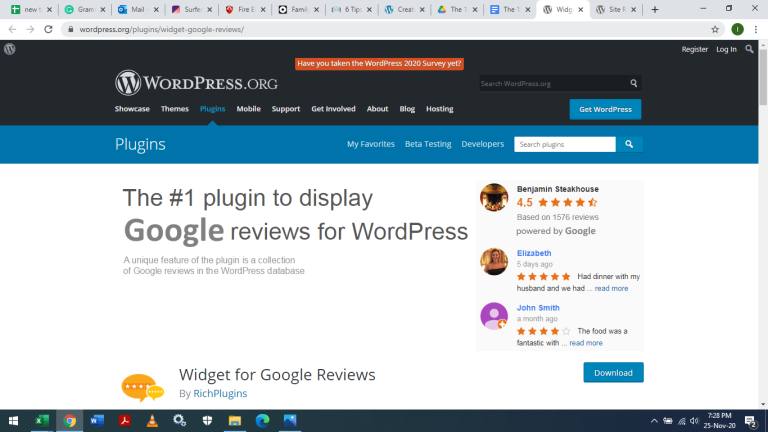
Task: Open the Mobile menu item
Action: [248, 109]
